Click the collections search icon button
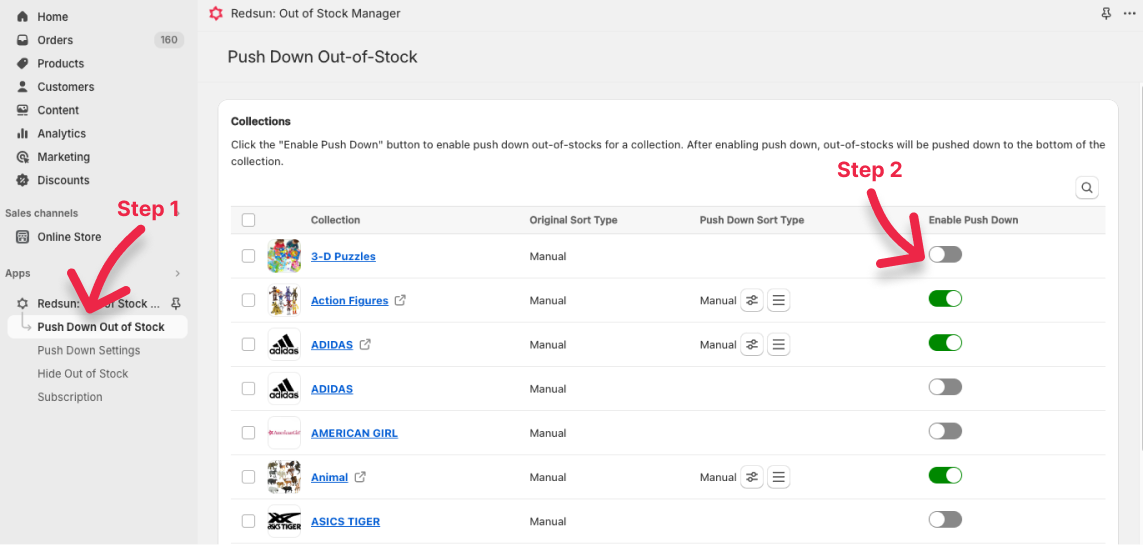The width and height of the screenshot is (1143, 545). [x=1087, y=188]
